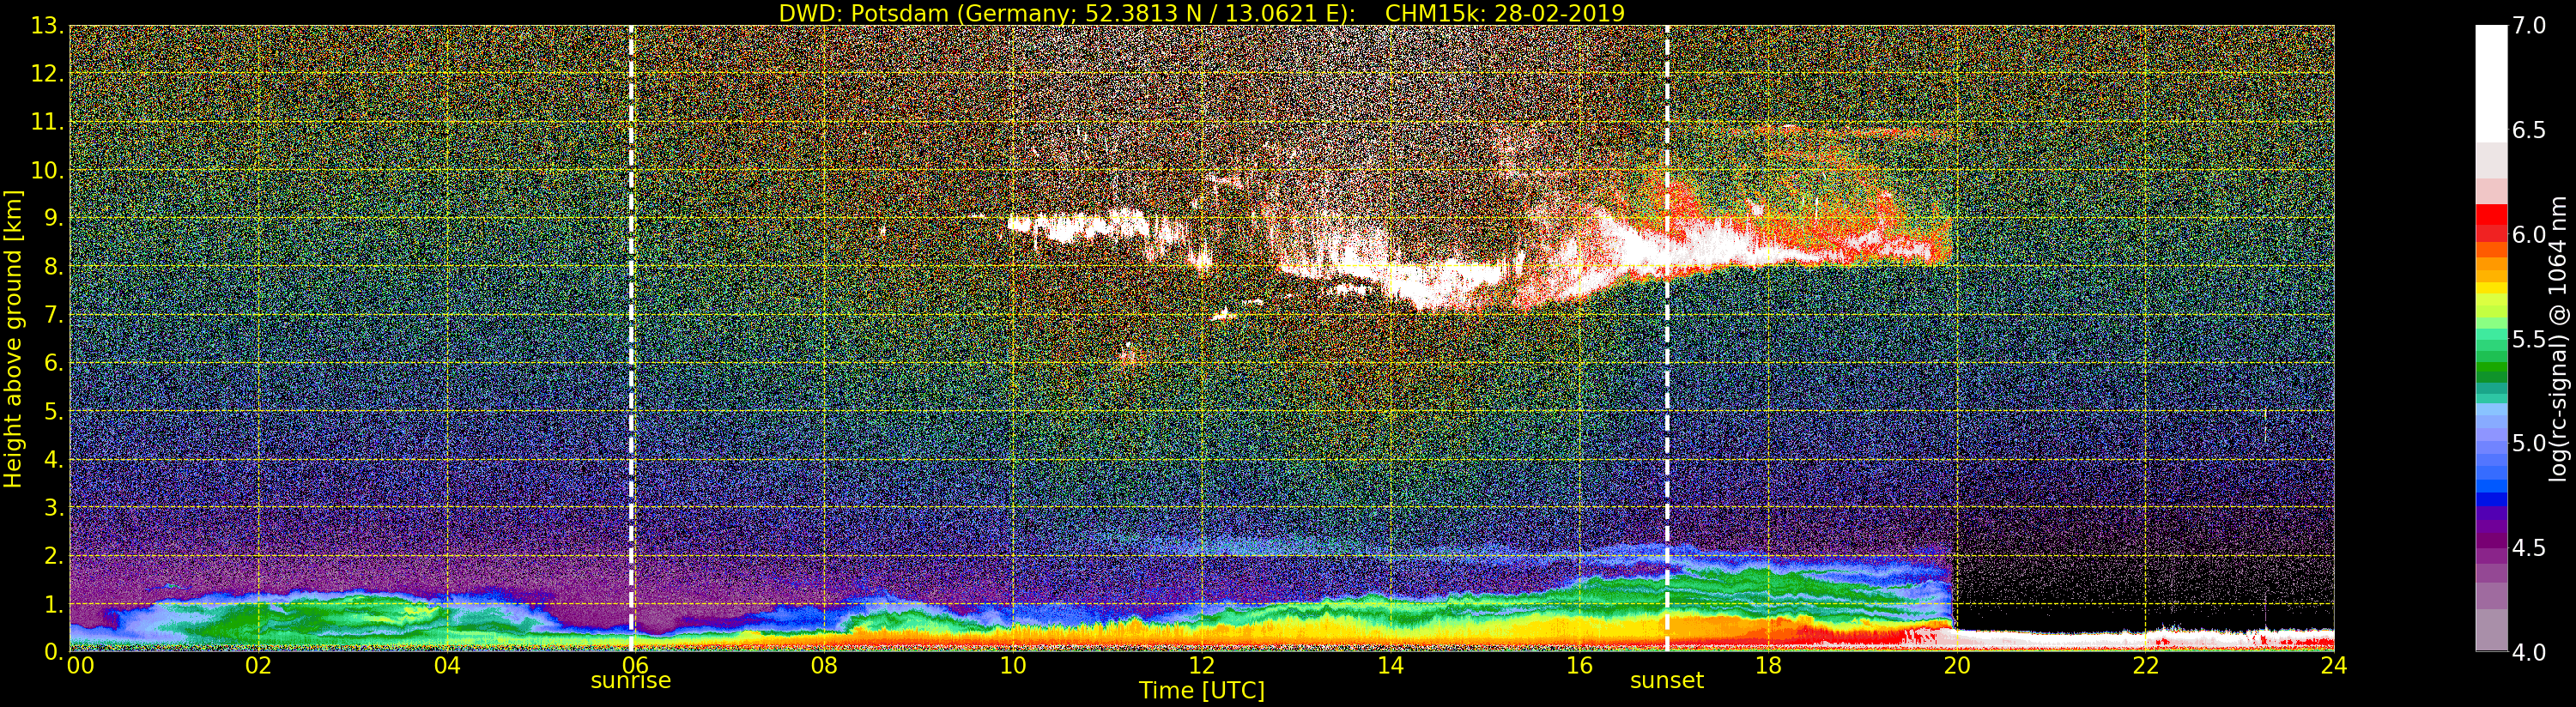Click the '13.' height axis tick label

point(47,26)
